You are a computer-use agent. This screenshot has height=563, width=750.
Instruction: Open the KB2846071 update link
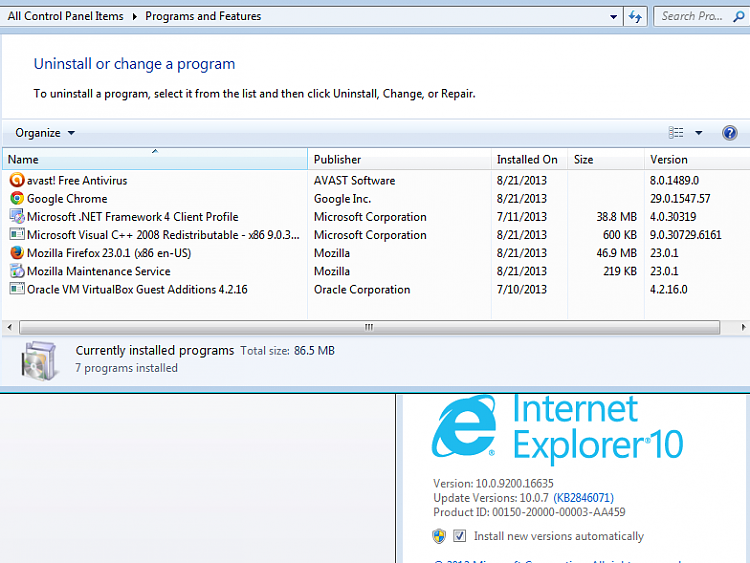coord(583,498)
